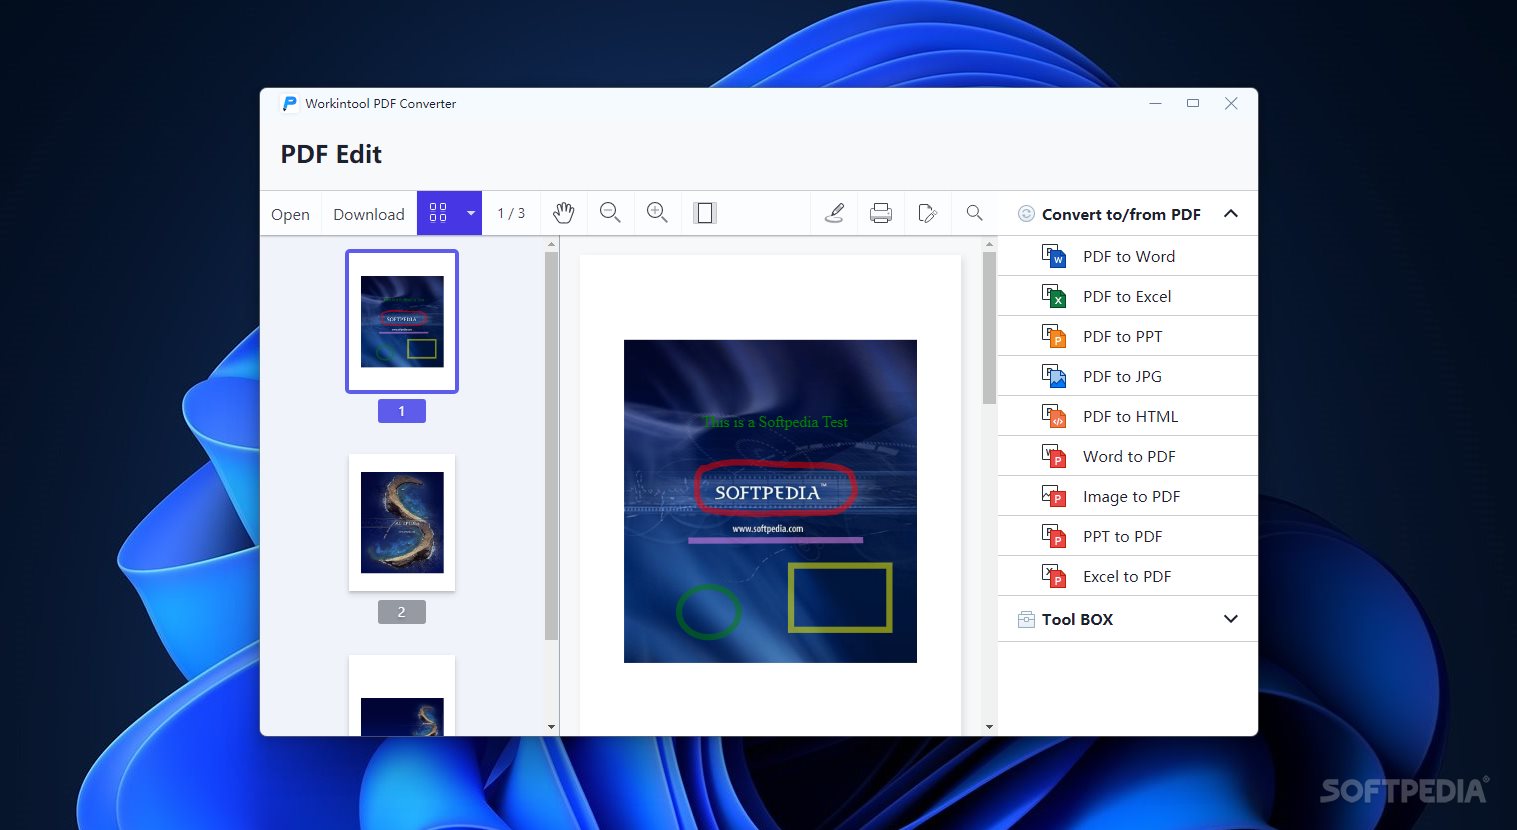Click the Download button

click(x=369, y=214)
